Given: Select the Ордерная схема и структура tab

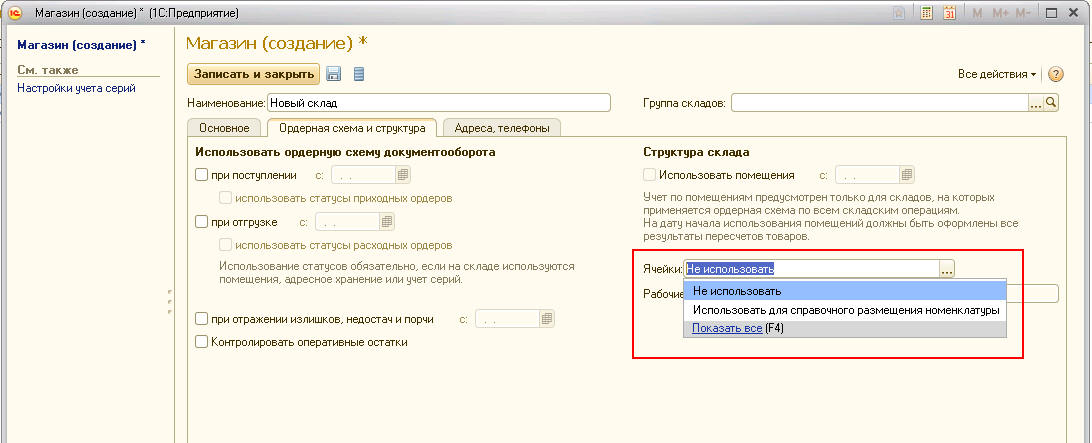Looking at the screenshot, I should [x=352, y=128].
